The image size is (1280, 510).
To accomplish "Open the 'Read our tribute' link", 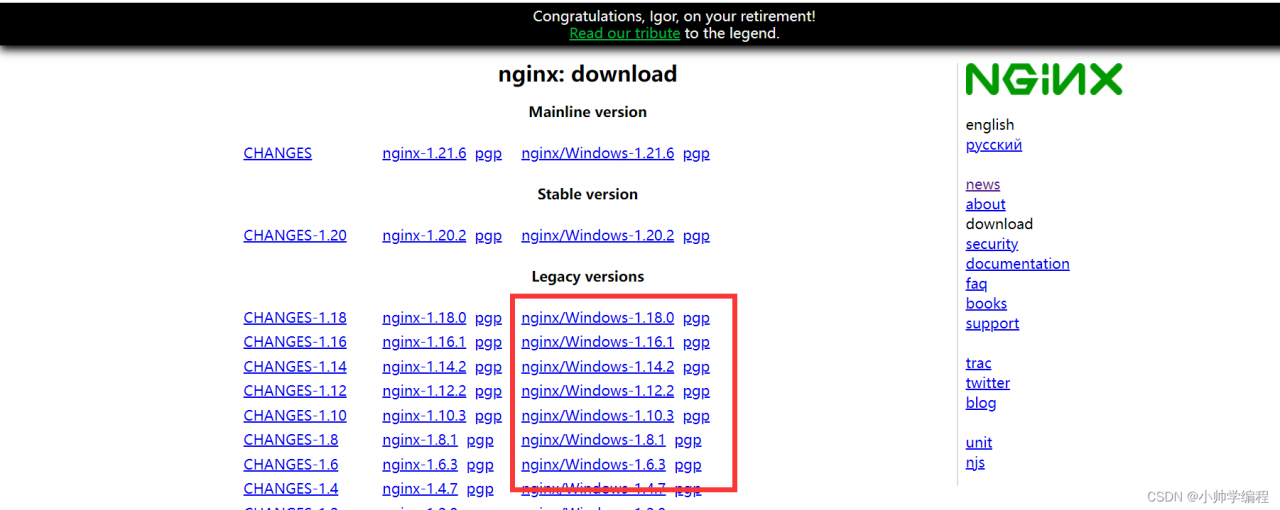I will click(625, 33).
